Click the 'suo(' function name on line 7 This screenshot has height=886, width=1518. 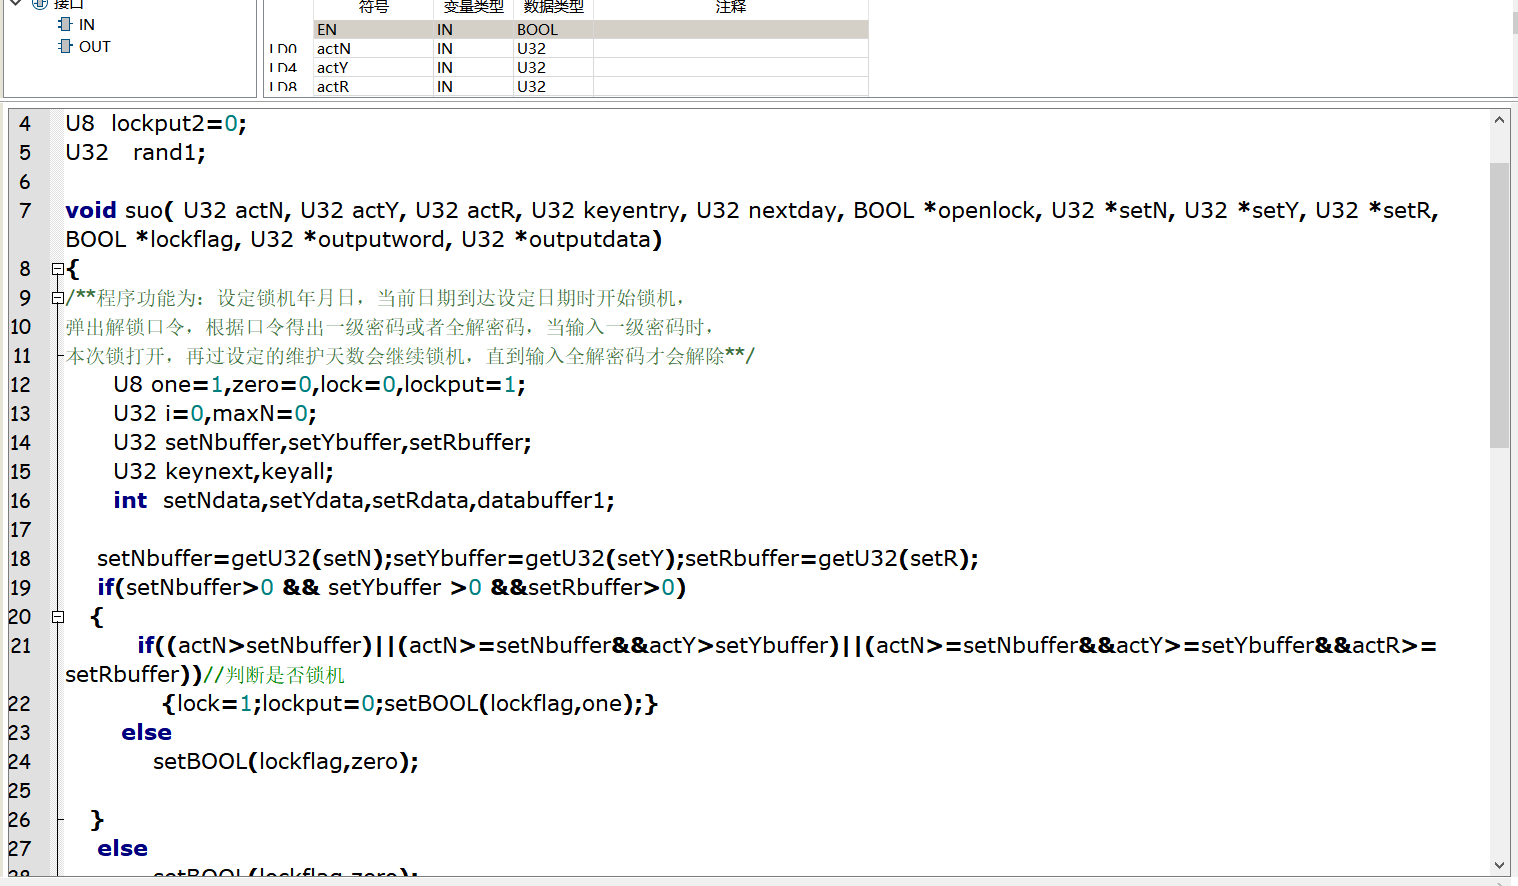click(149, 211)
